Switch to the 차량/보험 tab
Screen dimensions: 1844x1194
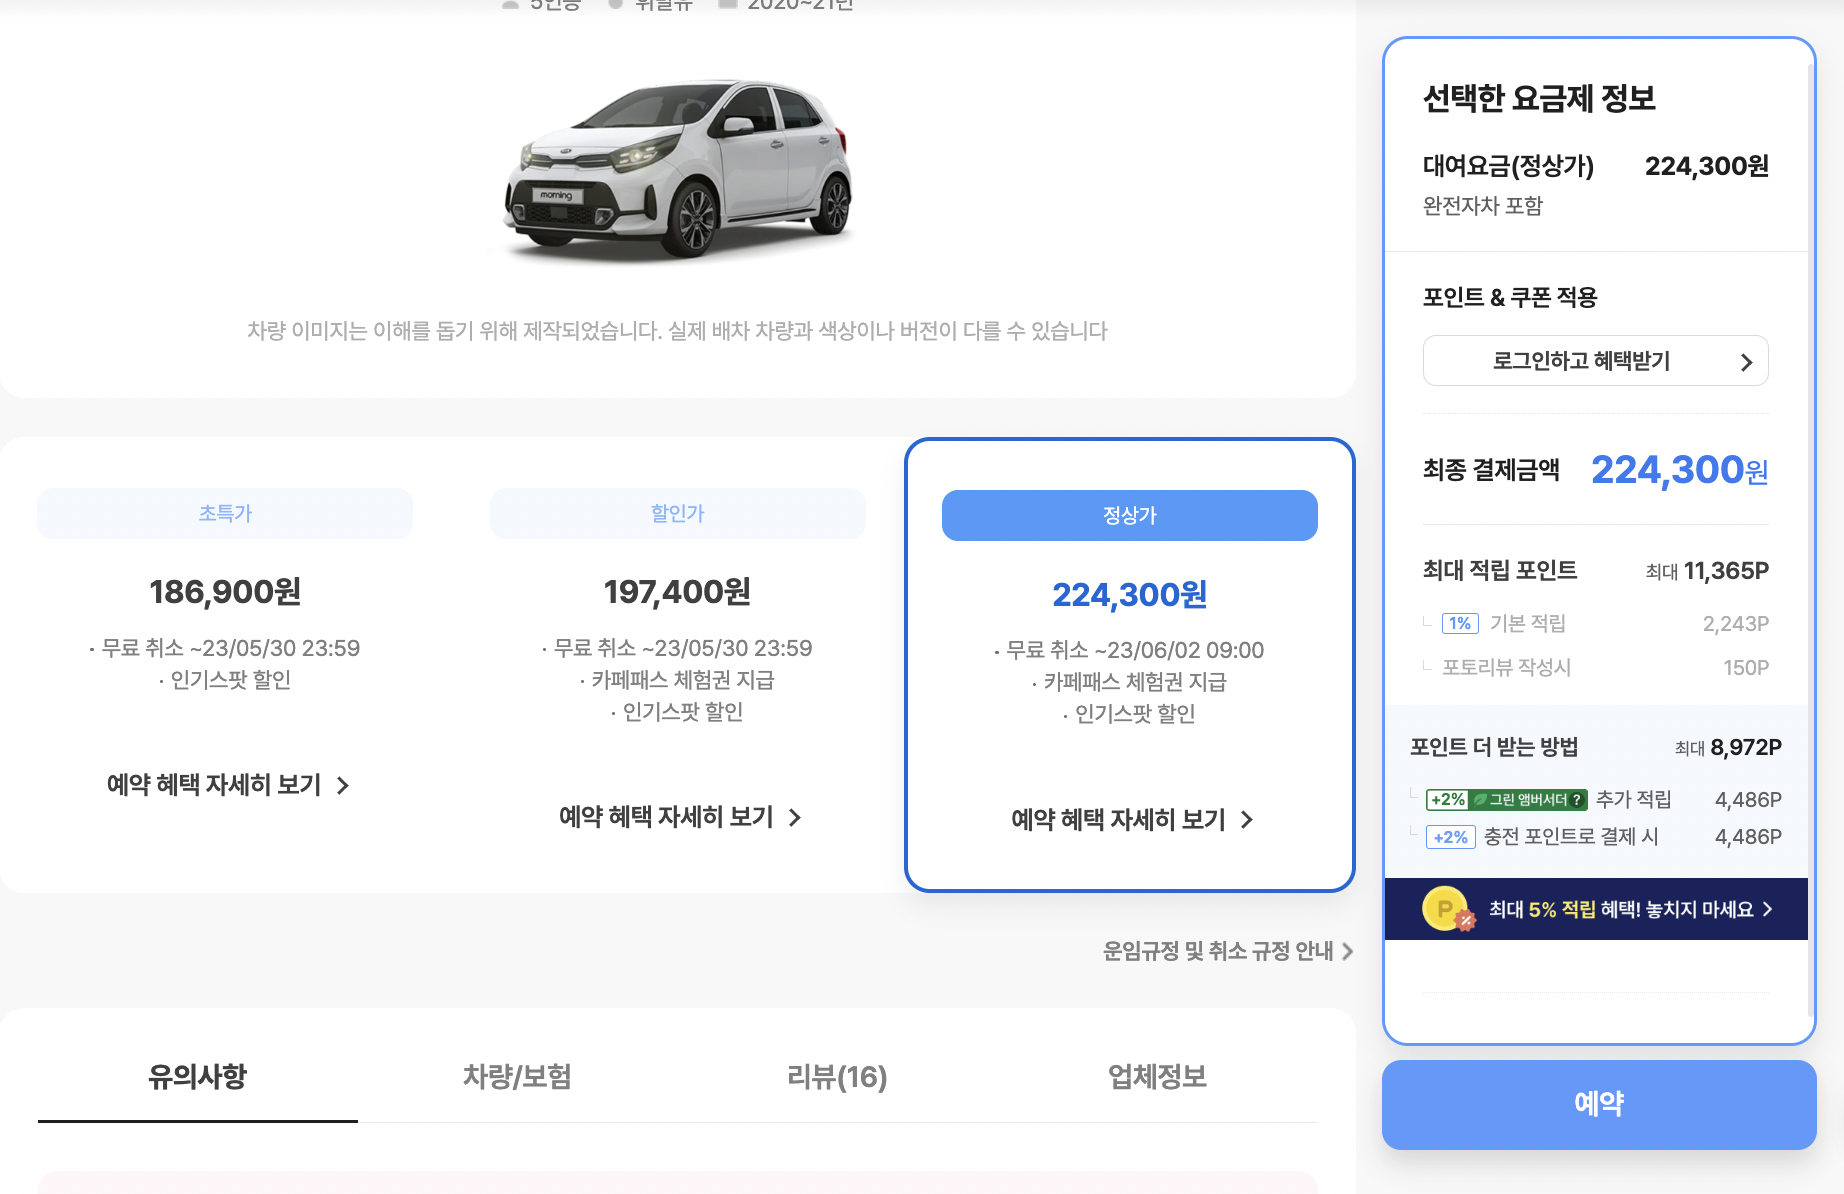coord(516,1078)
